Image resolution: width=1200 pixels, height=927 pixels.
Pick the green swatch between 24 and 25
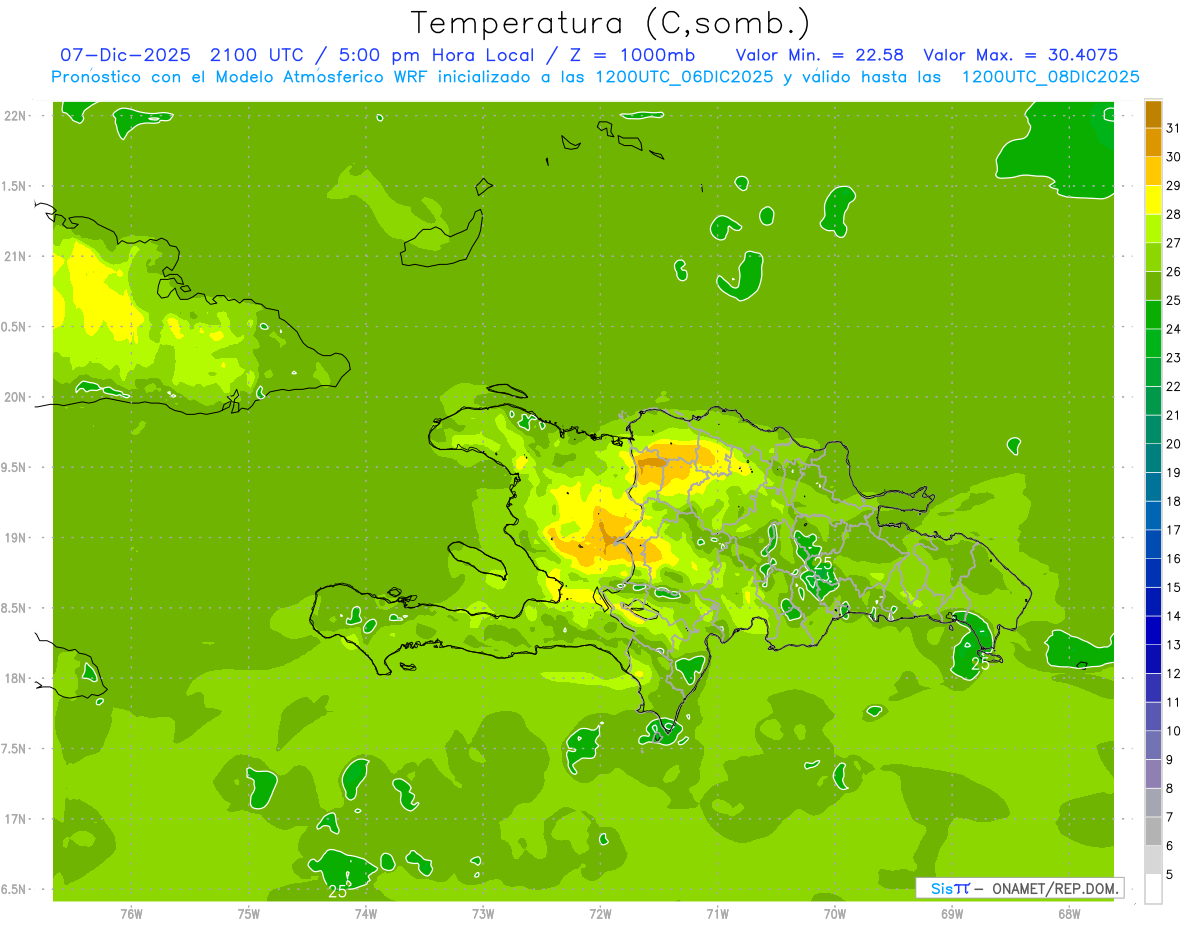click(1154, 314)
